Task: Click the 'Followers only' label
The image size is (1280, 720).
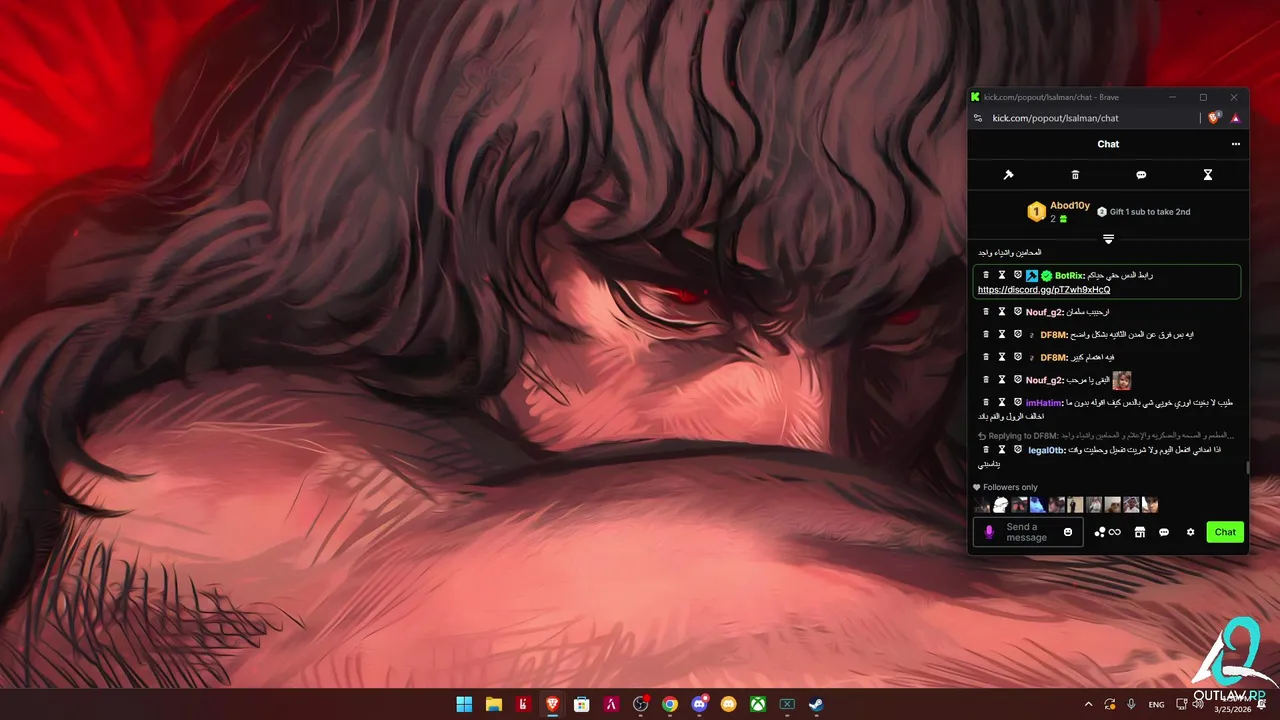Action: point(1010,487)
